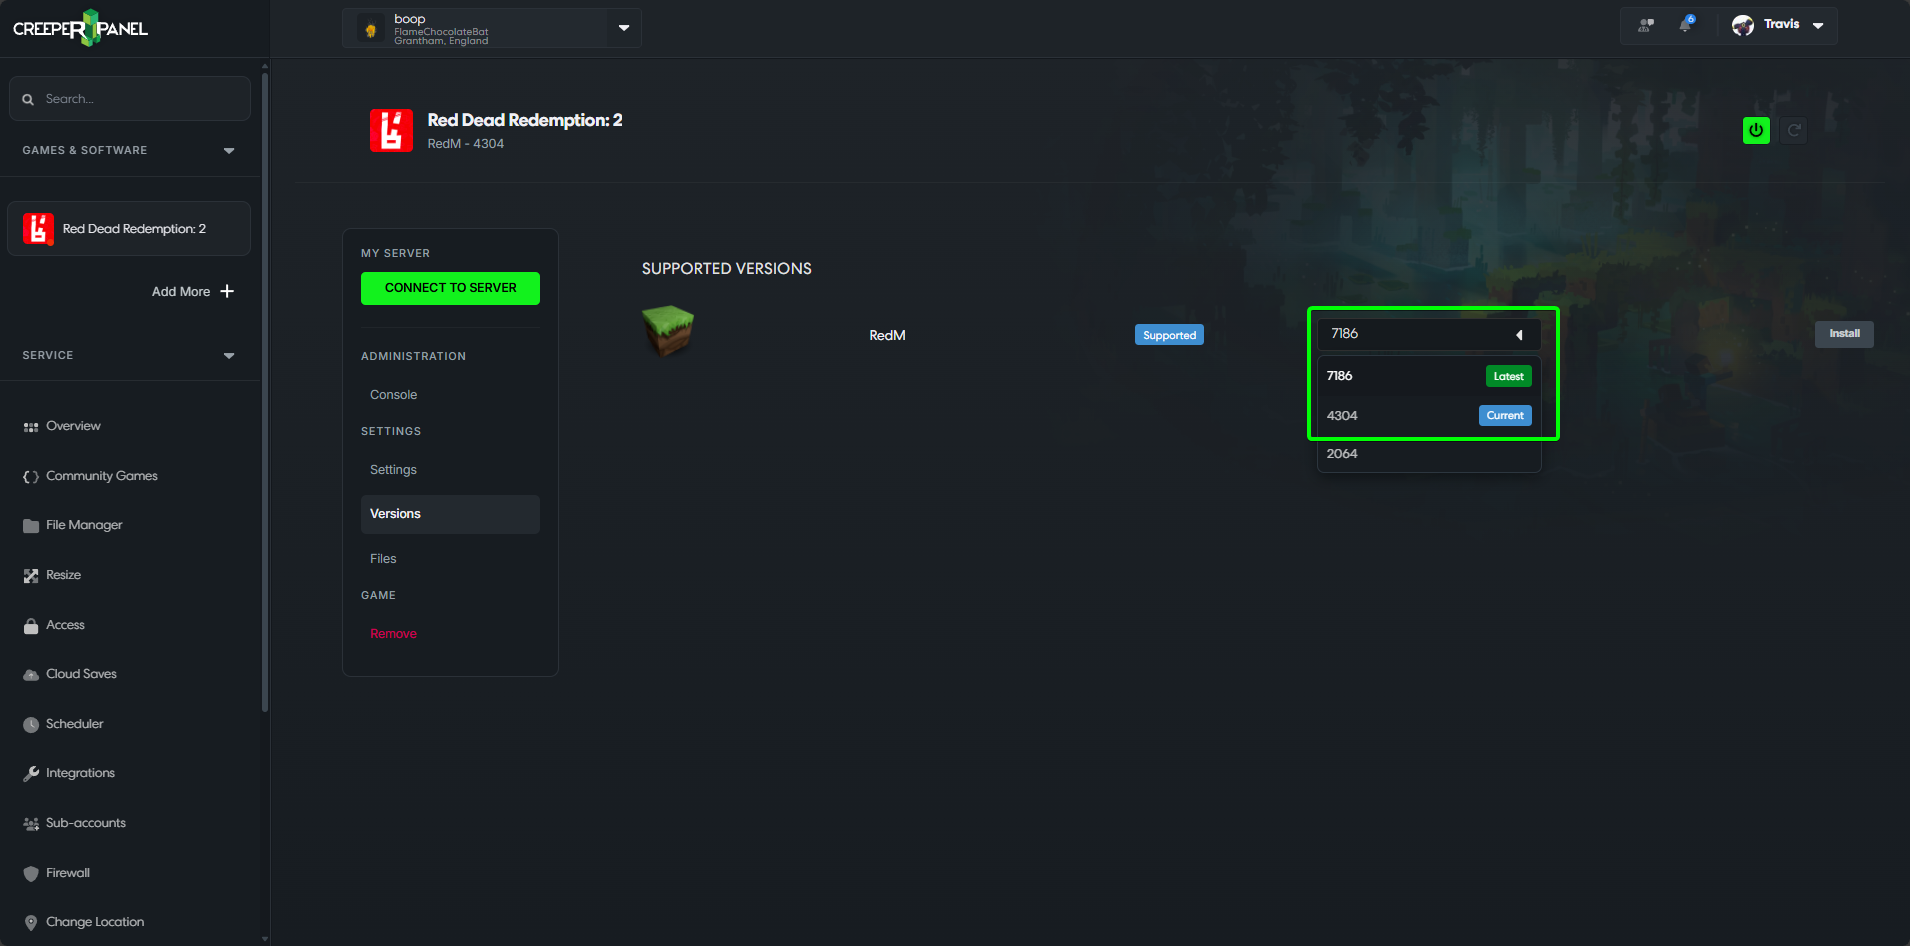Click the Travis profile avatar
Screen dimensions: 1910x946
[x=1743, y=25]
